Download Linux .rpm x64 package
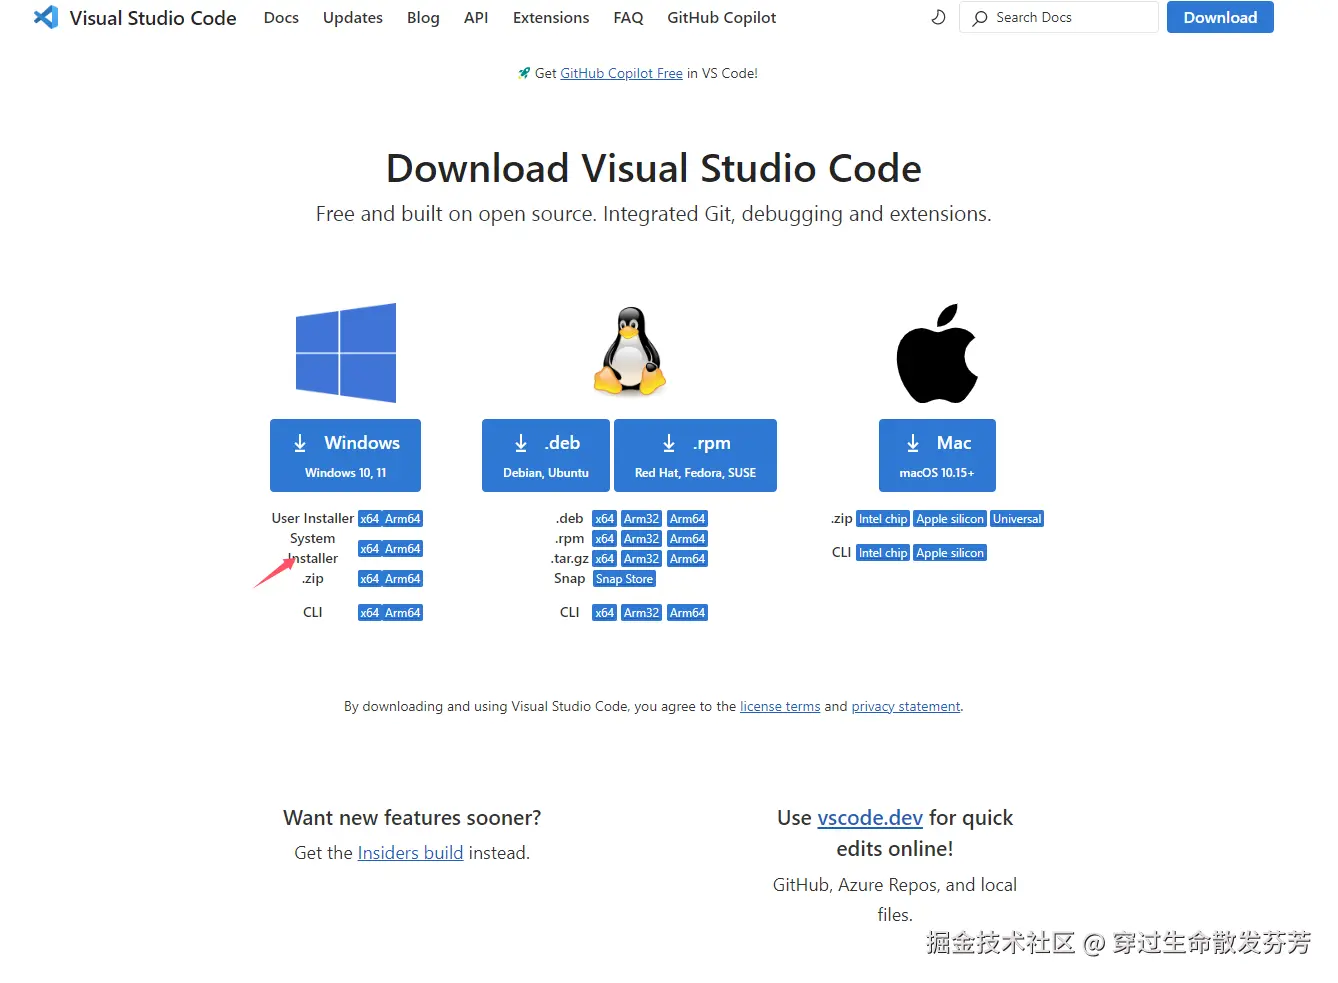Image resolution: width=1338 pixels, height=983 pixels. (x=604, y=539)
